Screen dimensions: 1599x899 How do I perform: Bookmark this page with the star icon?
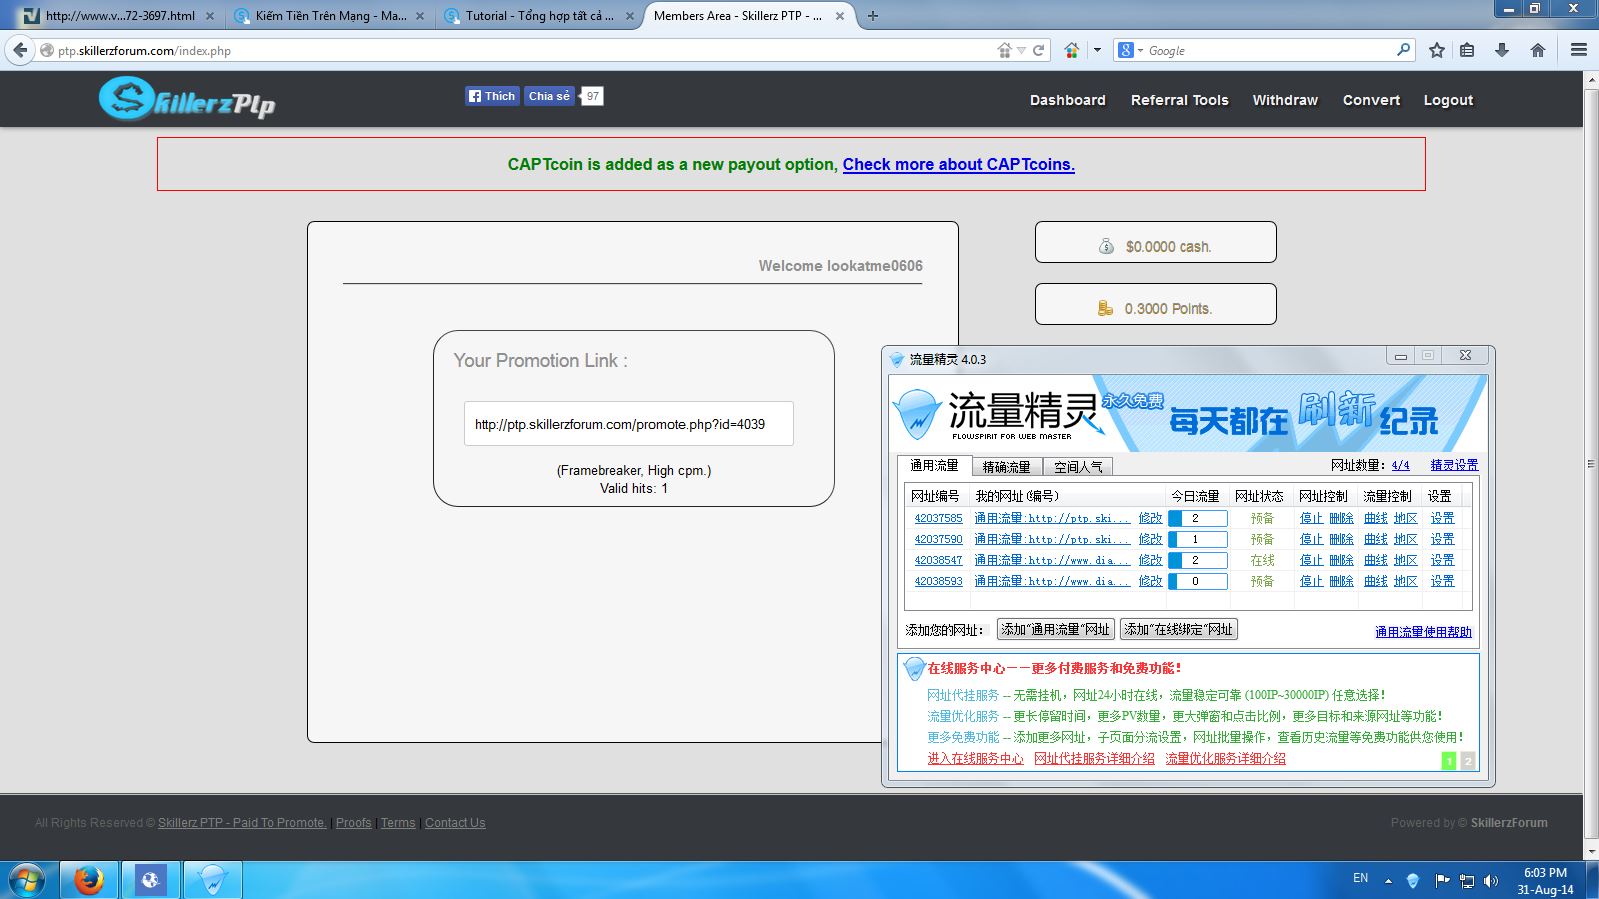(1437, 50)
